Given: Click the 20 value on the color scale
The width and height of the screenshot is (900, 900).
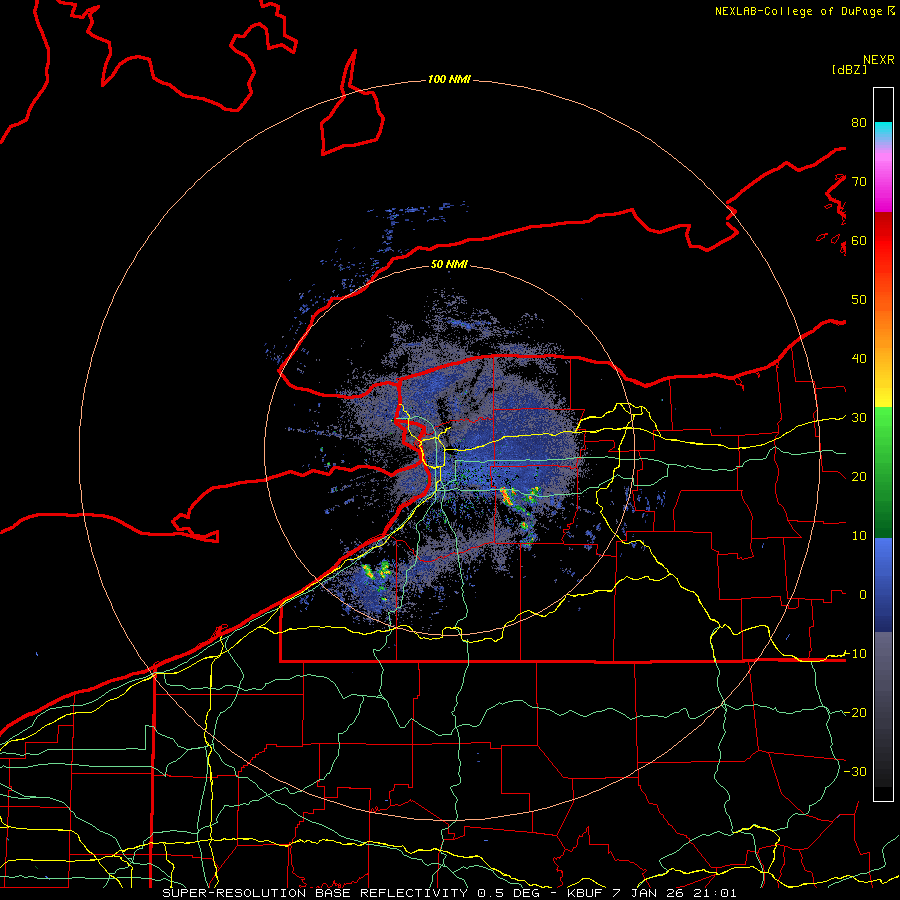Looking at the screenshot, I should pos(859,476).
